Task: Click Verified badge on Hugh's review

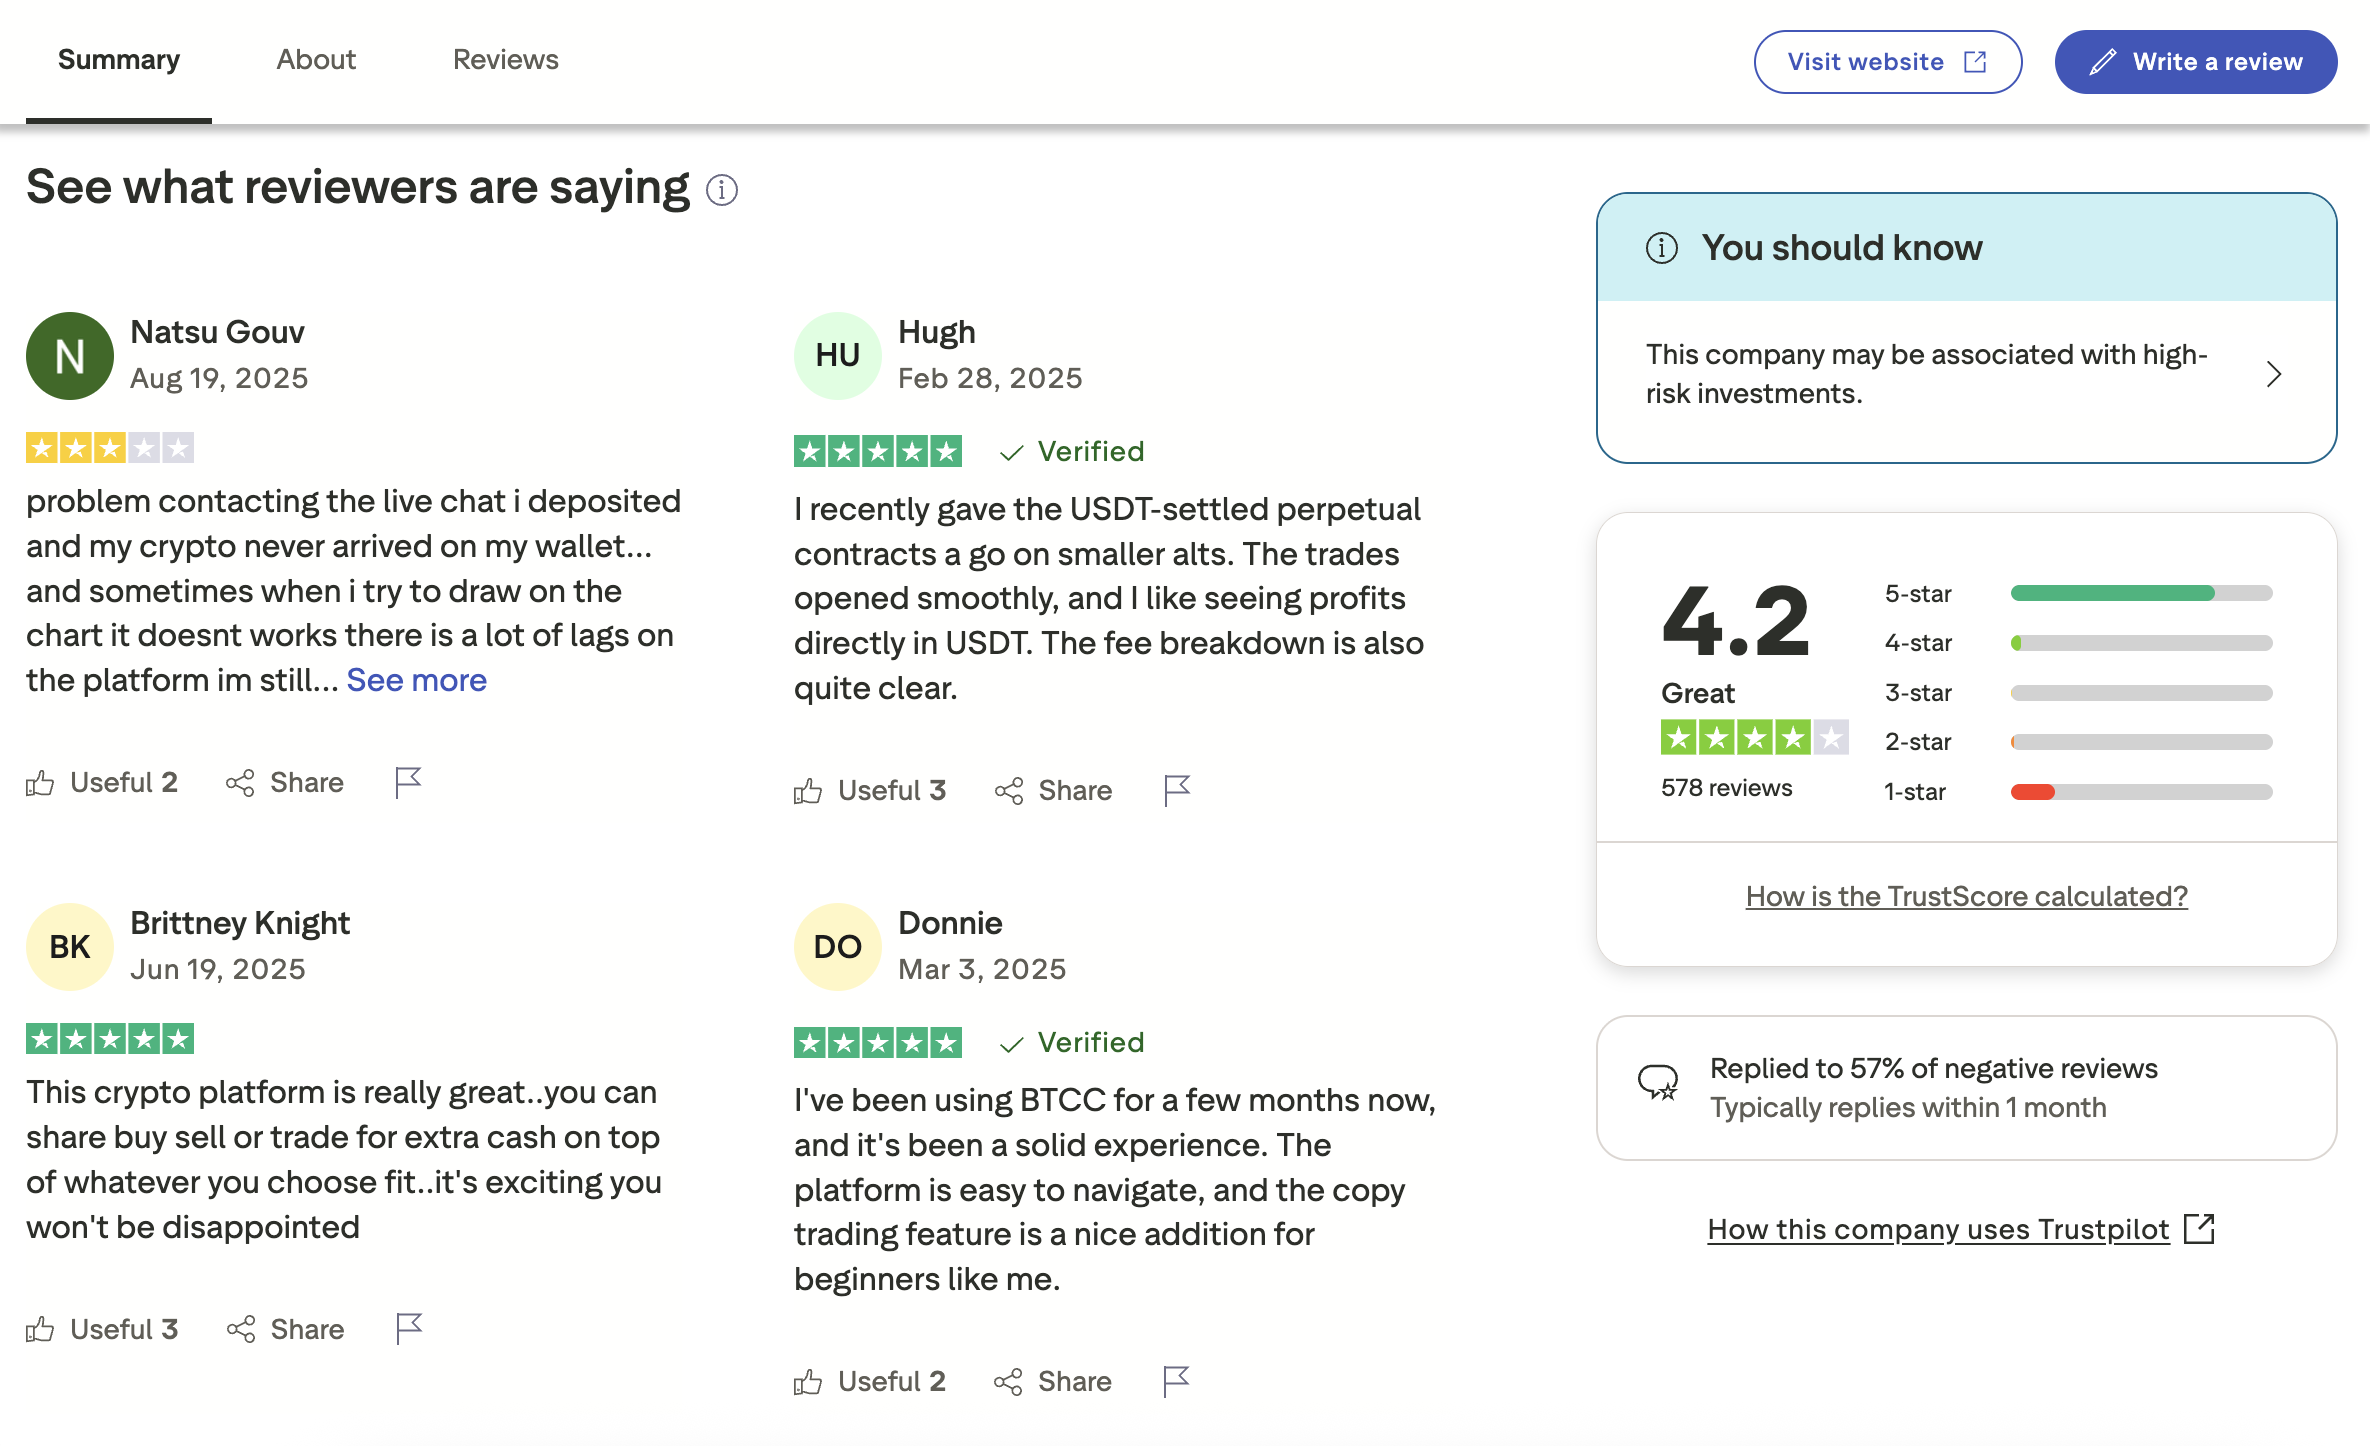Action: 1072,452
